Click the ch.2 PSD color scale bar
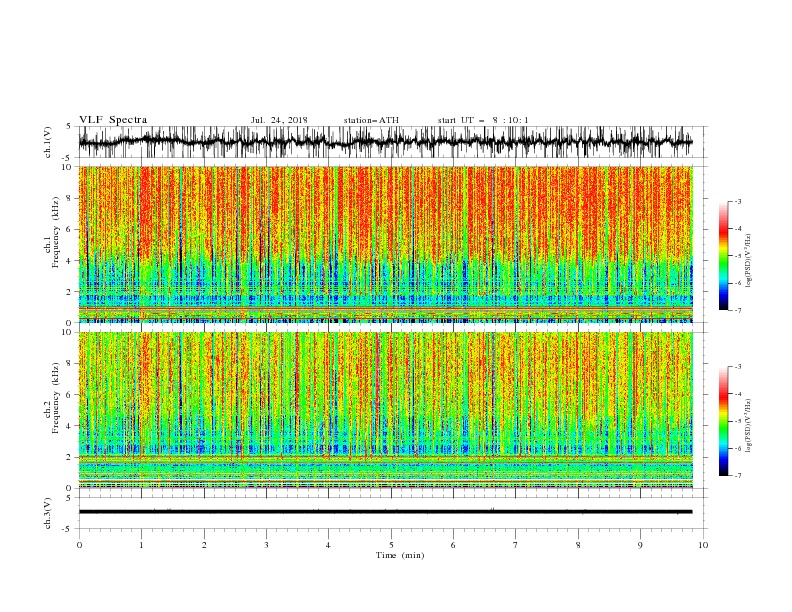This screenshot has width=792, height=612. (x=723, y=421)
